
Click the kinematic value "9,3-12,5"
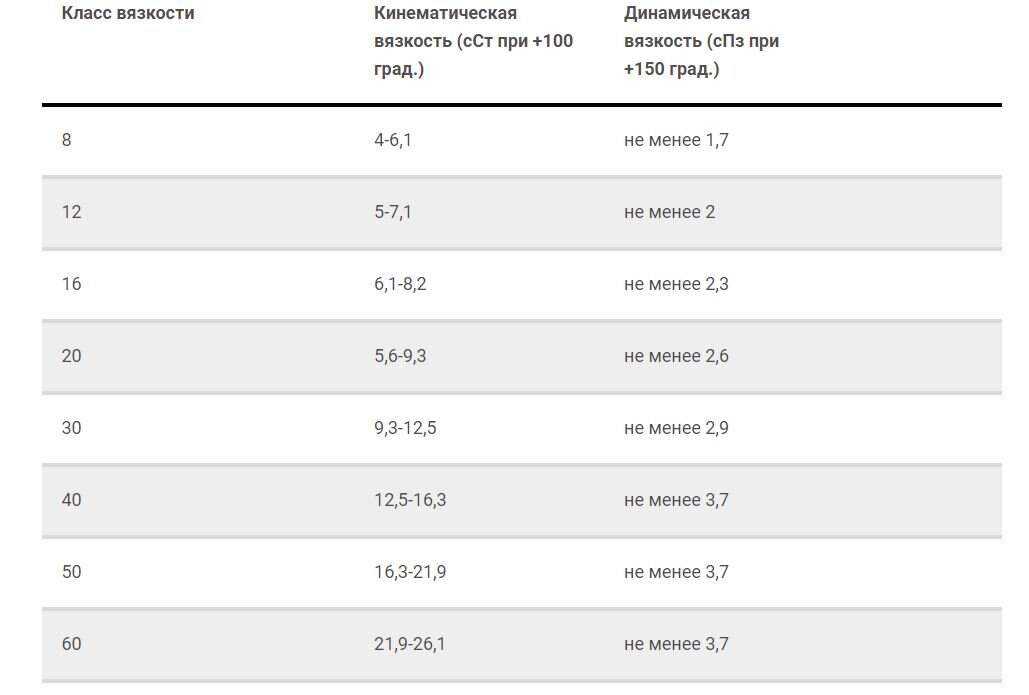coord(405,428)
